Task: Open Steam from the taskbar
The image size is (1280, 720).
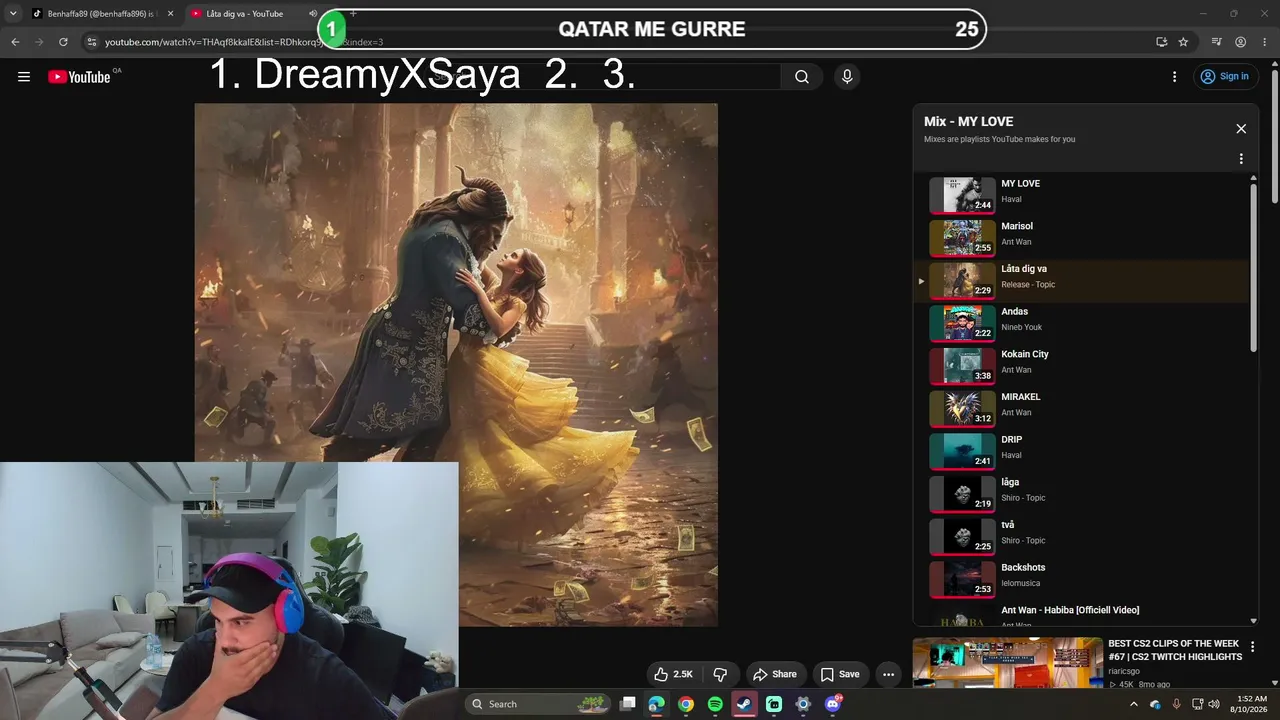Action: tap(744, 704)
